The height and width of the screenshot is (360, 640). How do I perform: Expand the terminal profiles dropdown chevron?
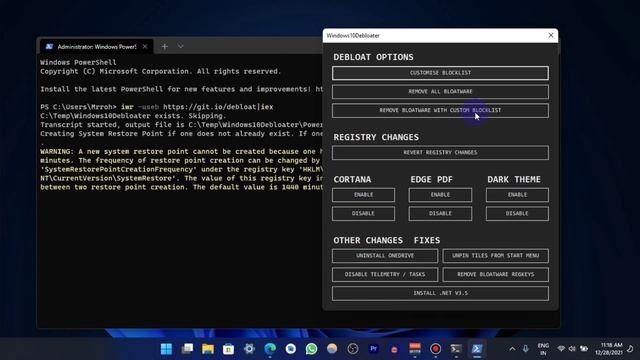point(180,47)
